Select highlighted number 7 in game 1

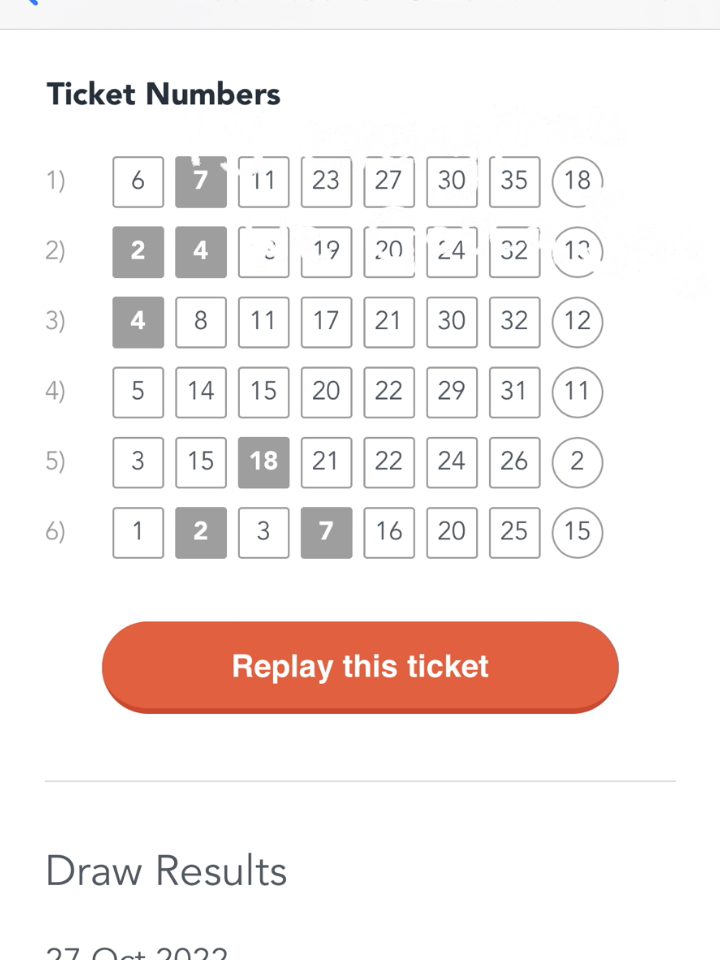pyautogui.click(x=201, y=182)
